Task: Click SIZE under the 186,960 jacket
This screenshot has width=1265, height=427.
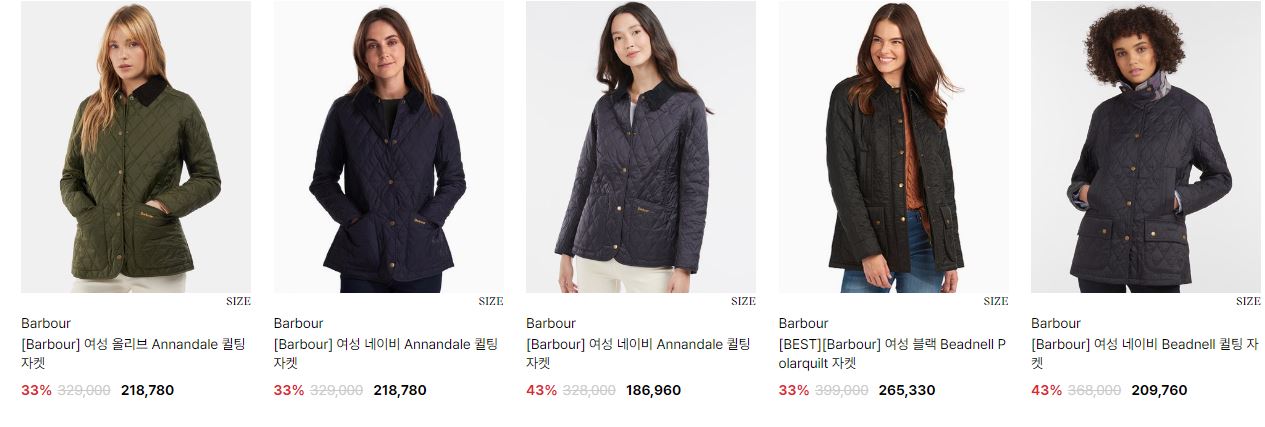Action: (x=743, y=301)
